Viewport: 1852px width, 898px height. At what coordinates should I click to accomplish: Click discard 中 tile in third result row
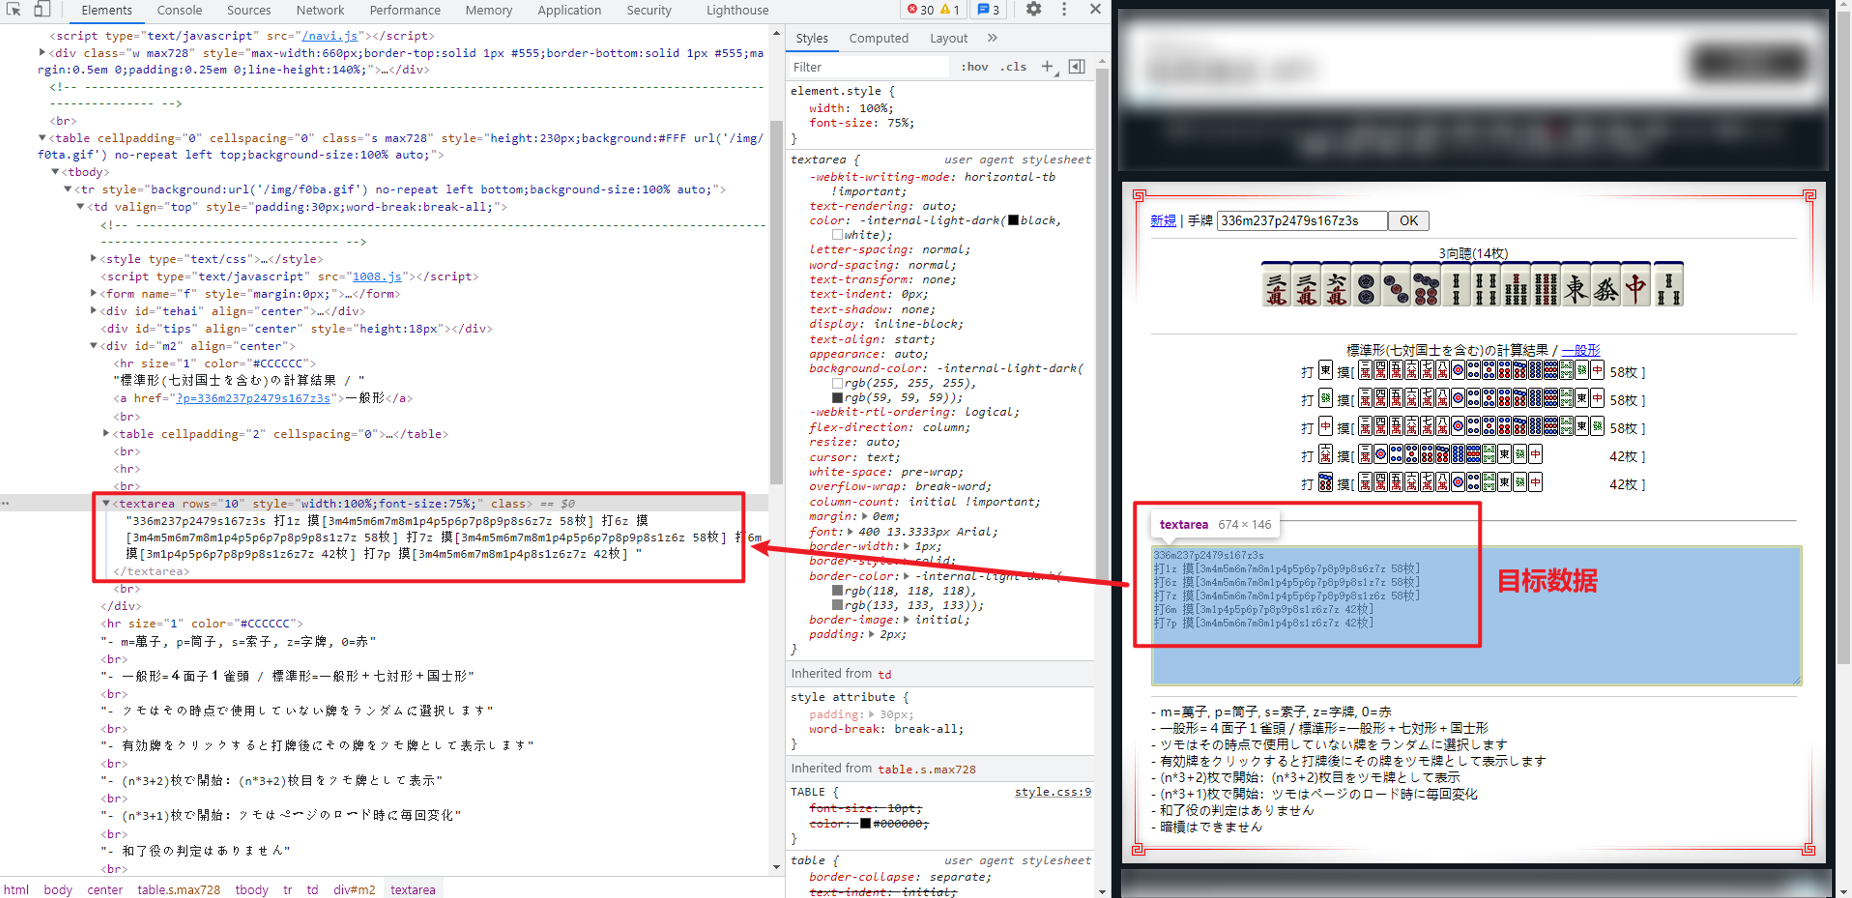1325,427
